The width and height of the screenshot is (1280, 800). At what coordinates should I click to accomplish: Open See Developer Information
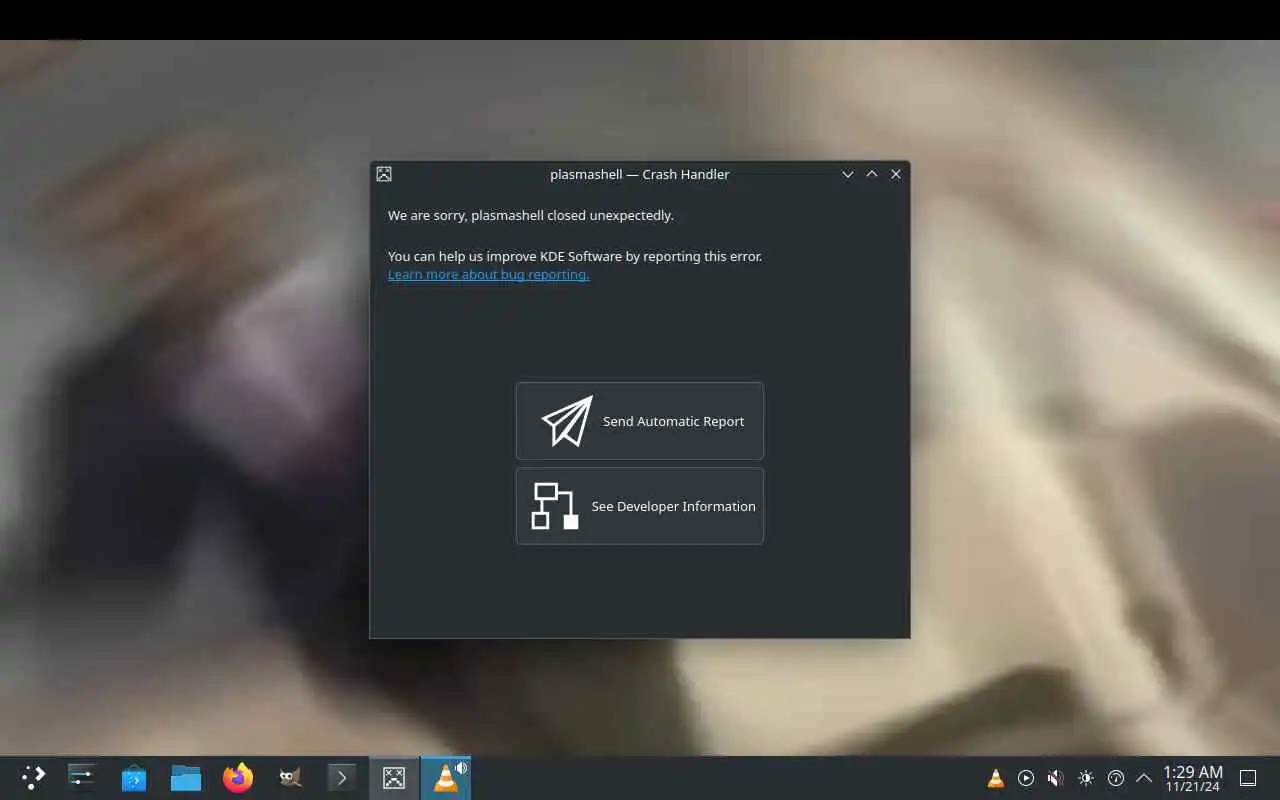tap(640, 506)
